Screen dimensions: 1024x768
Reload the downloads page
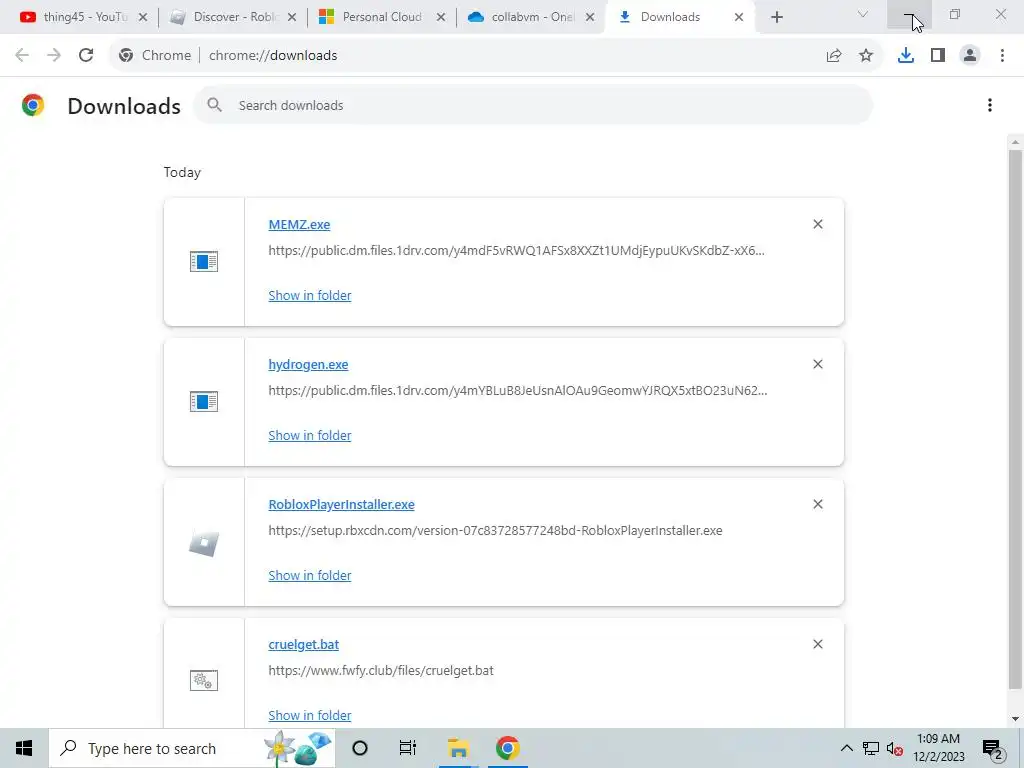[x=86, y=56]
